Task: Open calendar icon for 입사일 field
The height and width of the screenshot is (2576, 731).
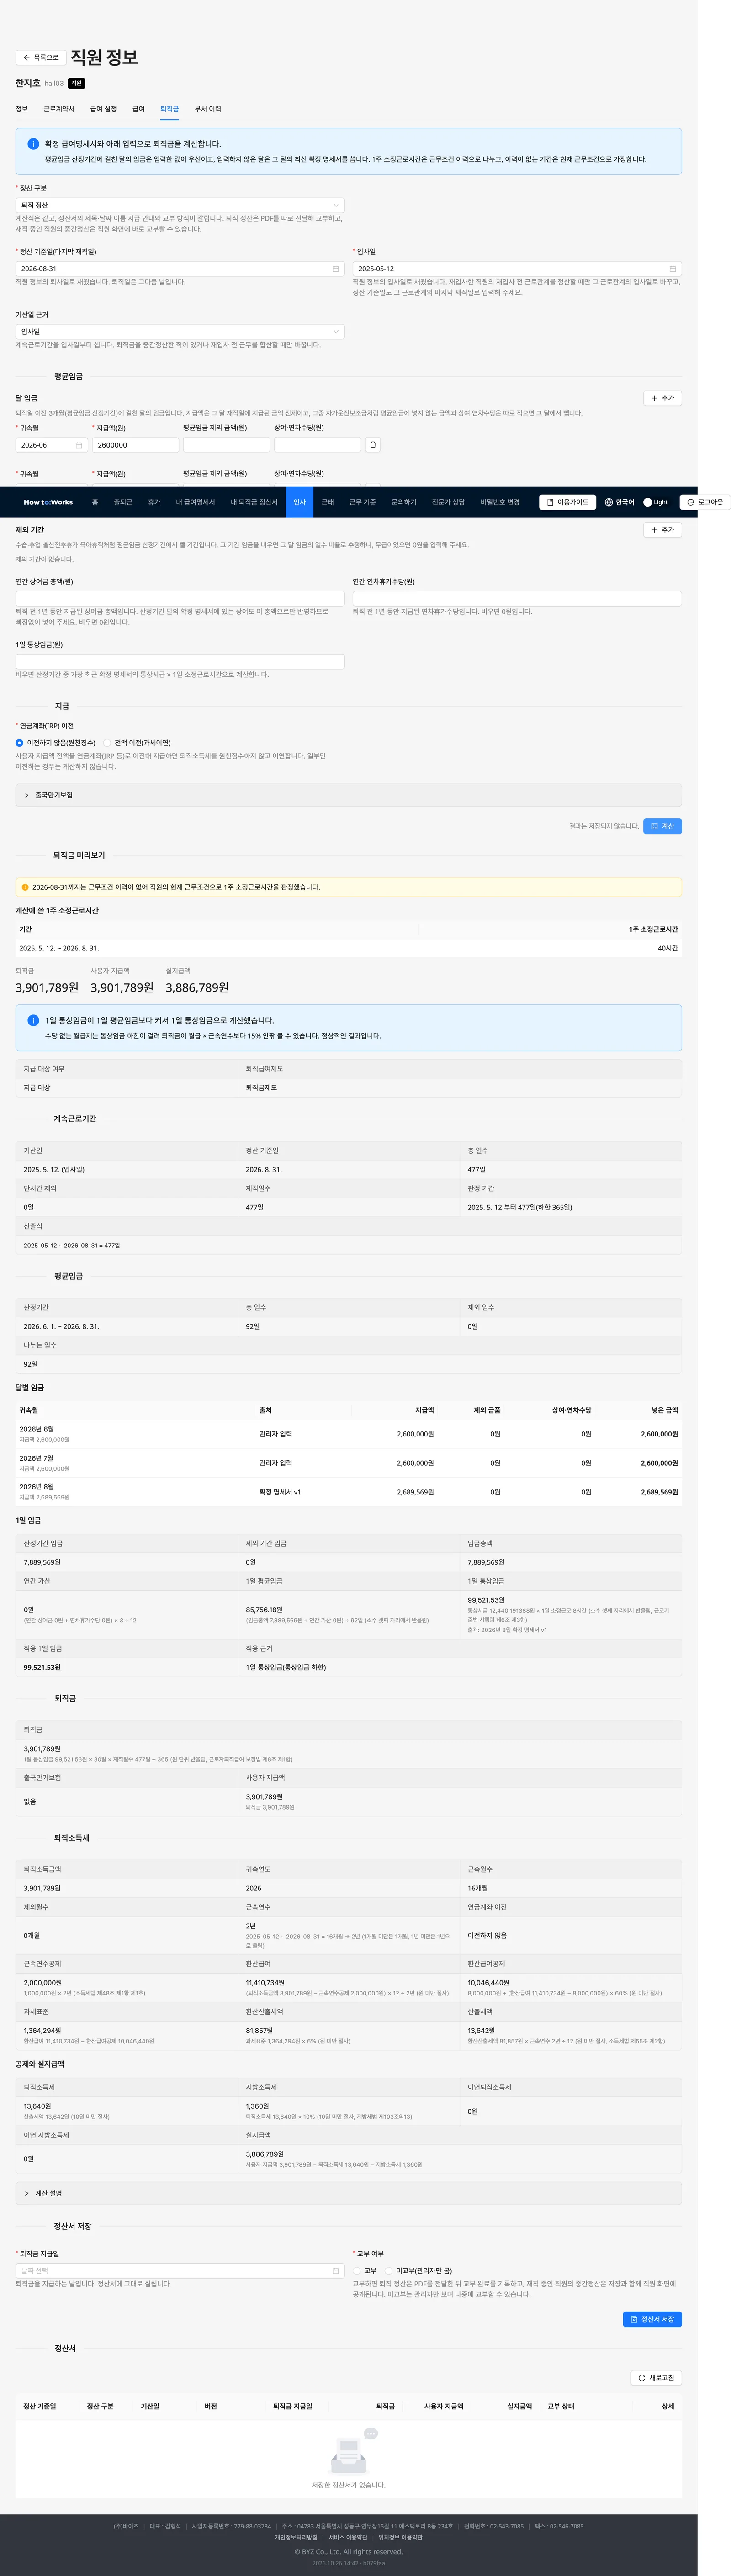Action: click(672, 269)
